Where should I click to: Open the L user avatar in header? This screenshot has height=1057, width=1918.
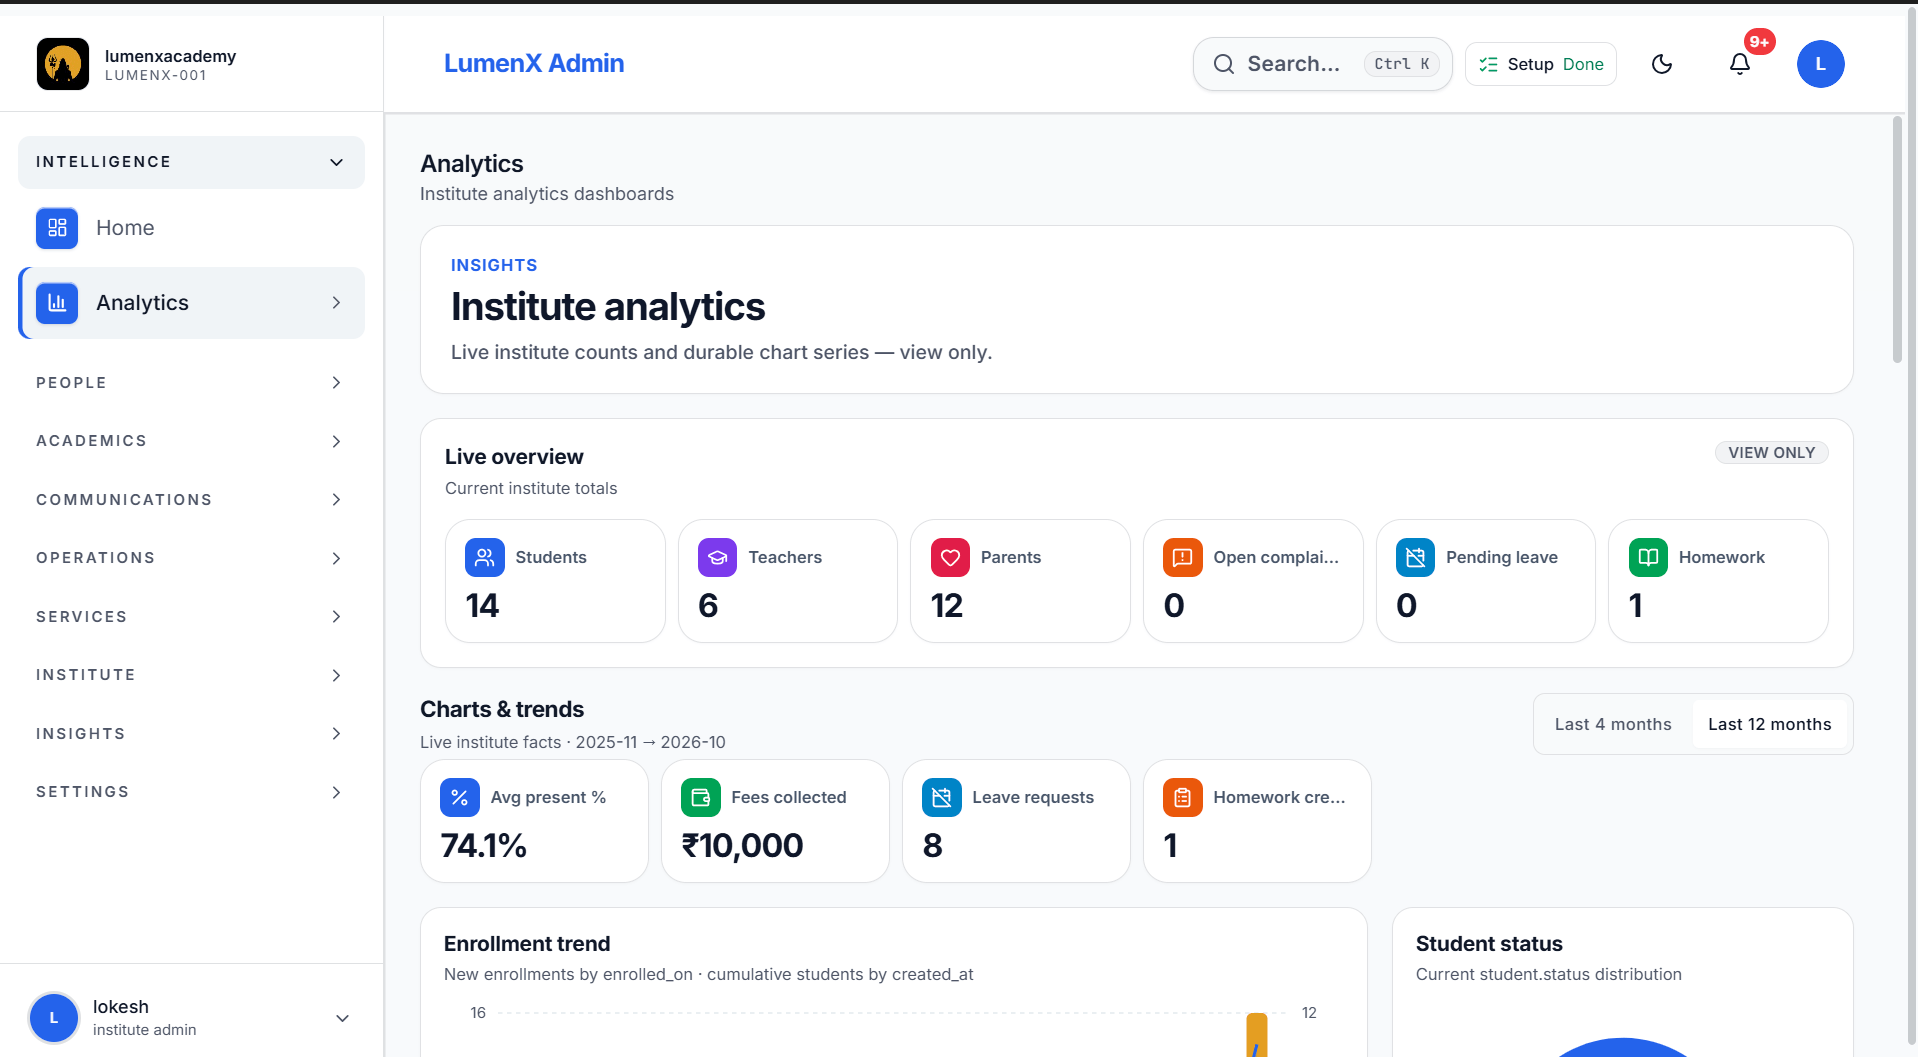pos(1821,64)
